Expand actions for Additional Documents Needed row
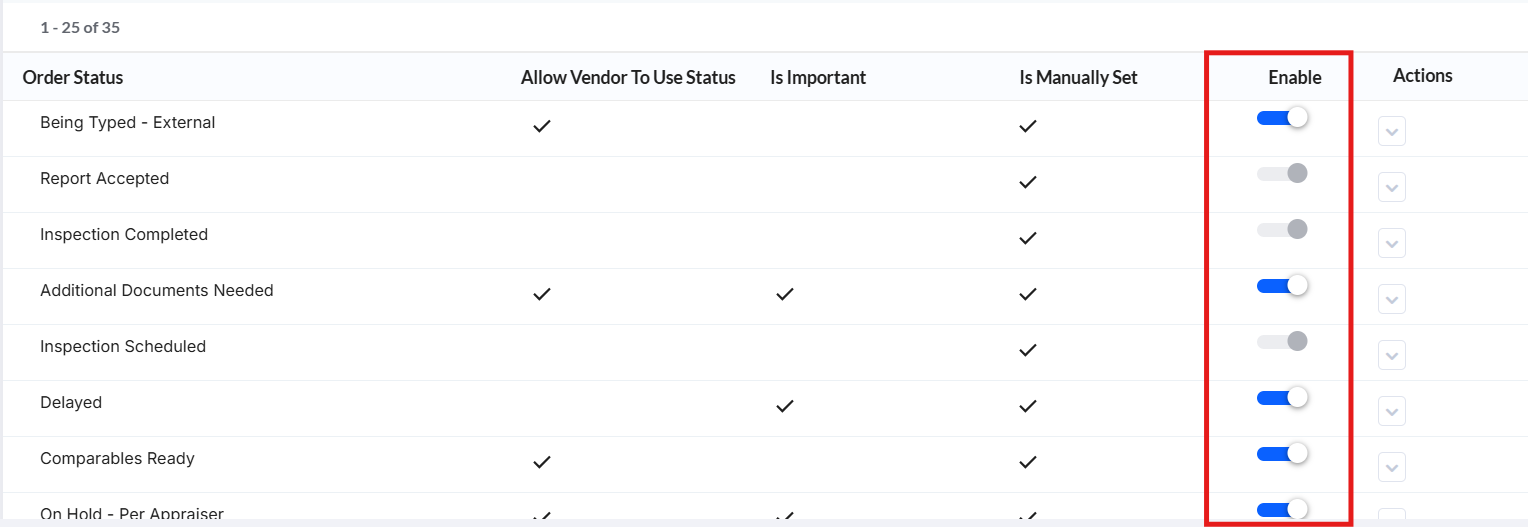This screenshot has width=1528, height=527. pos(1392,299)
